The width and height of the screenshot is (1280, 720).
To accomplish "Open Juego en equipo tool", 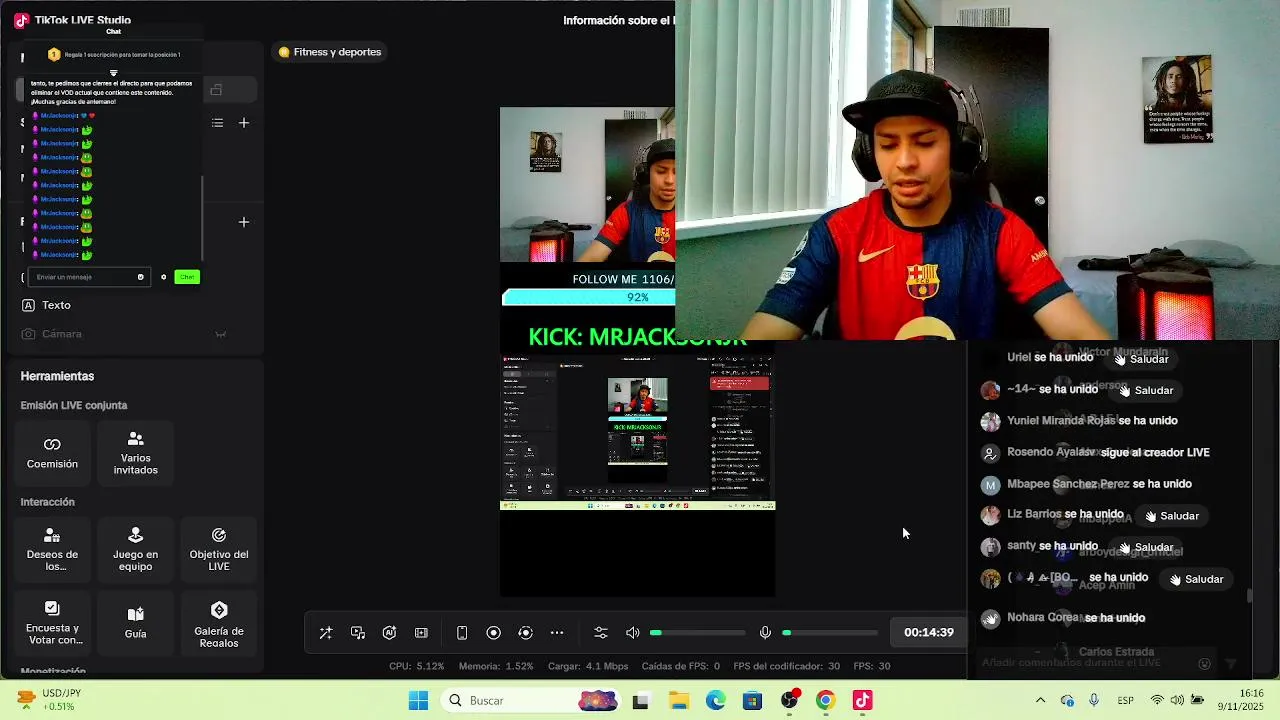I will [x=136, y=549].
